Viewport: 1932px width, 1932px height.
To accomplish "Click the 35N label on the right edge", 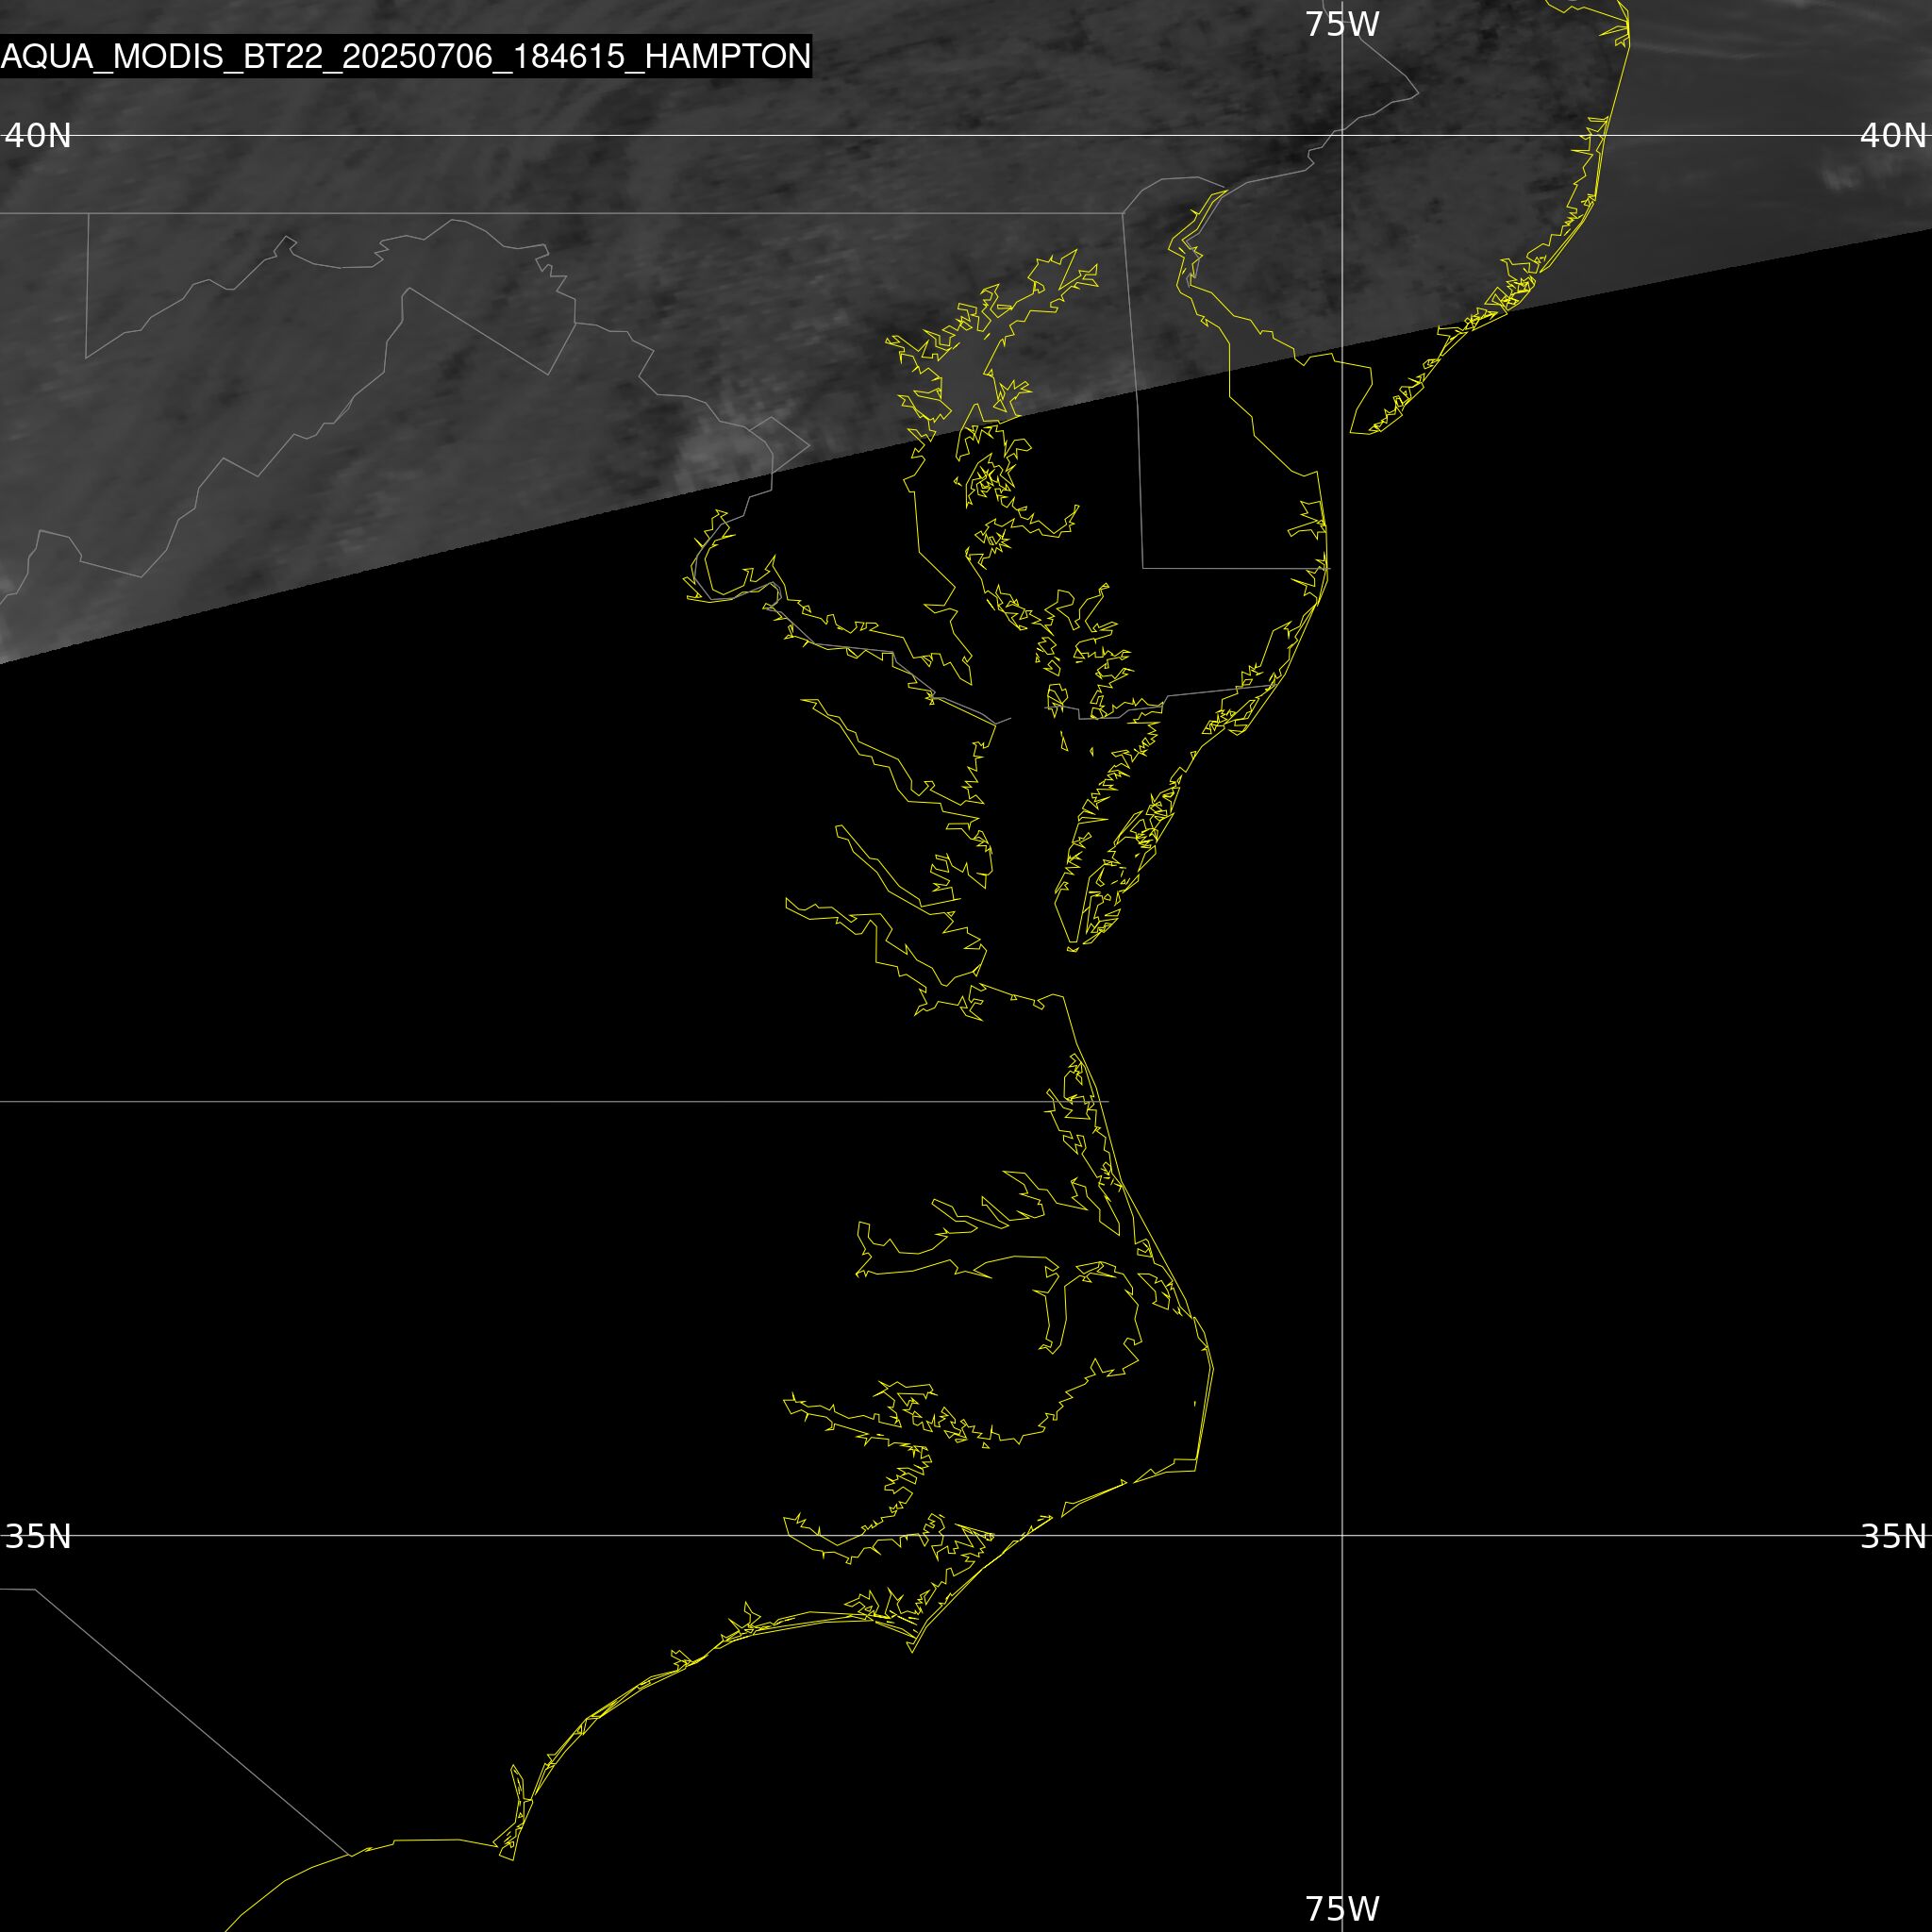I will click(1893, 1536).
